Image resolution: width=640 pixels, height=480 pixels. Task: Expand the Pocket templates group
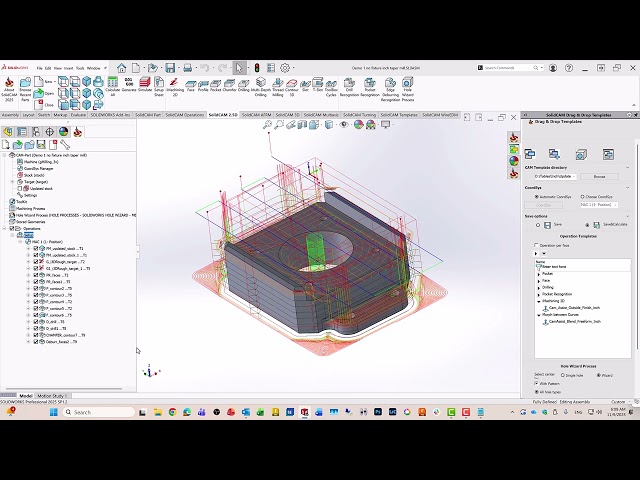coord(539,274)
